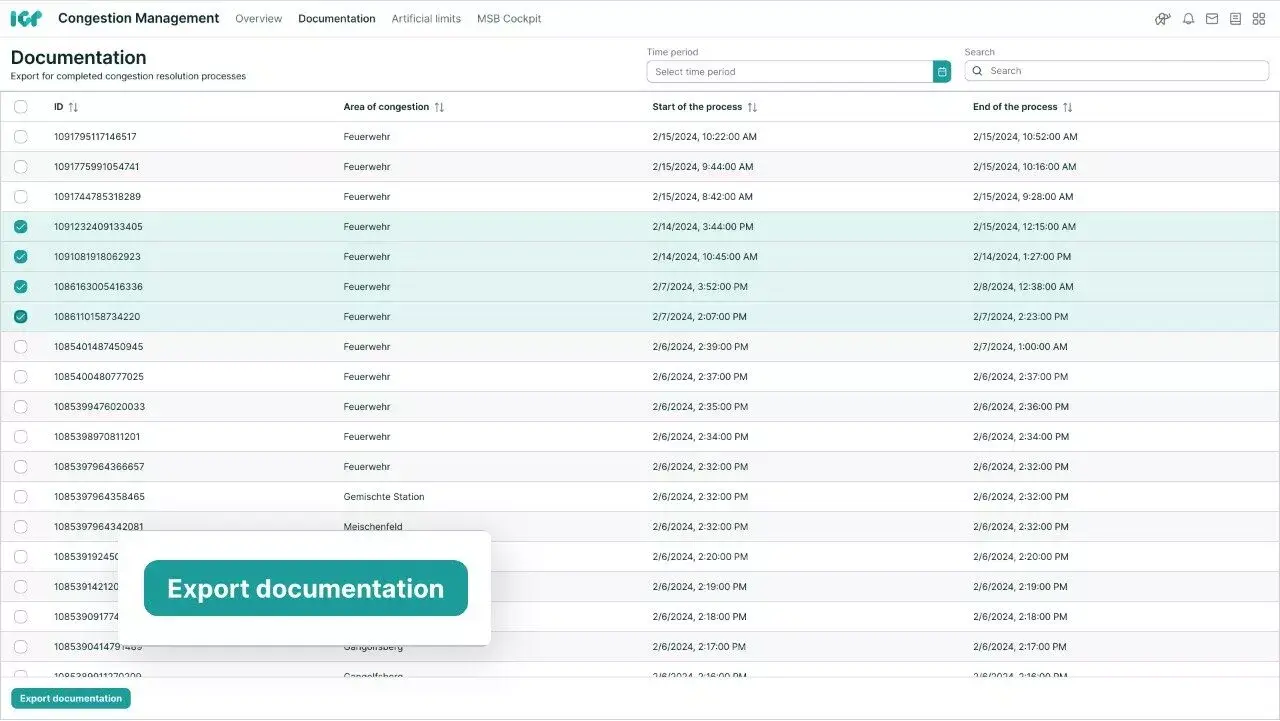
Task: Click the ICP logo icon
Action: (26, 18)
